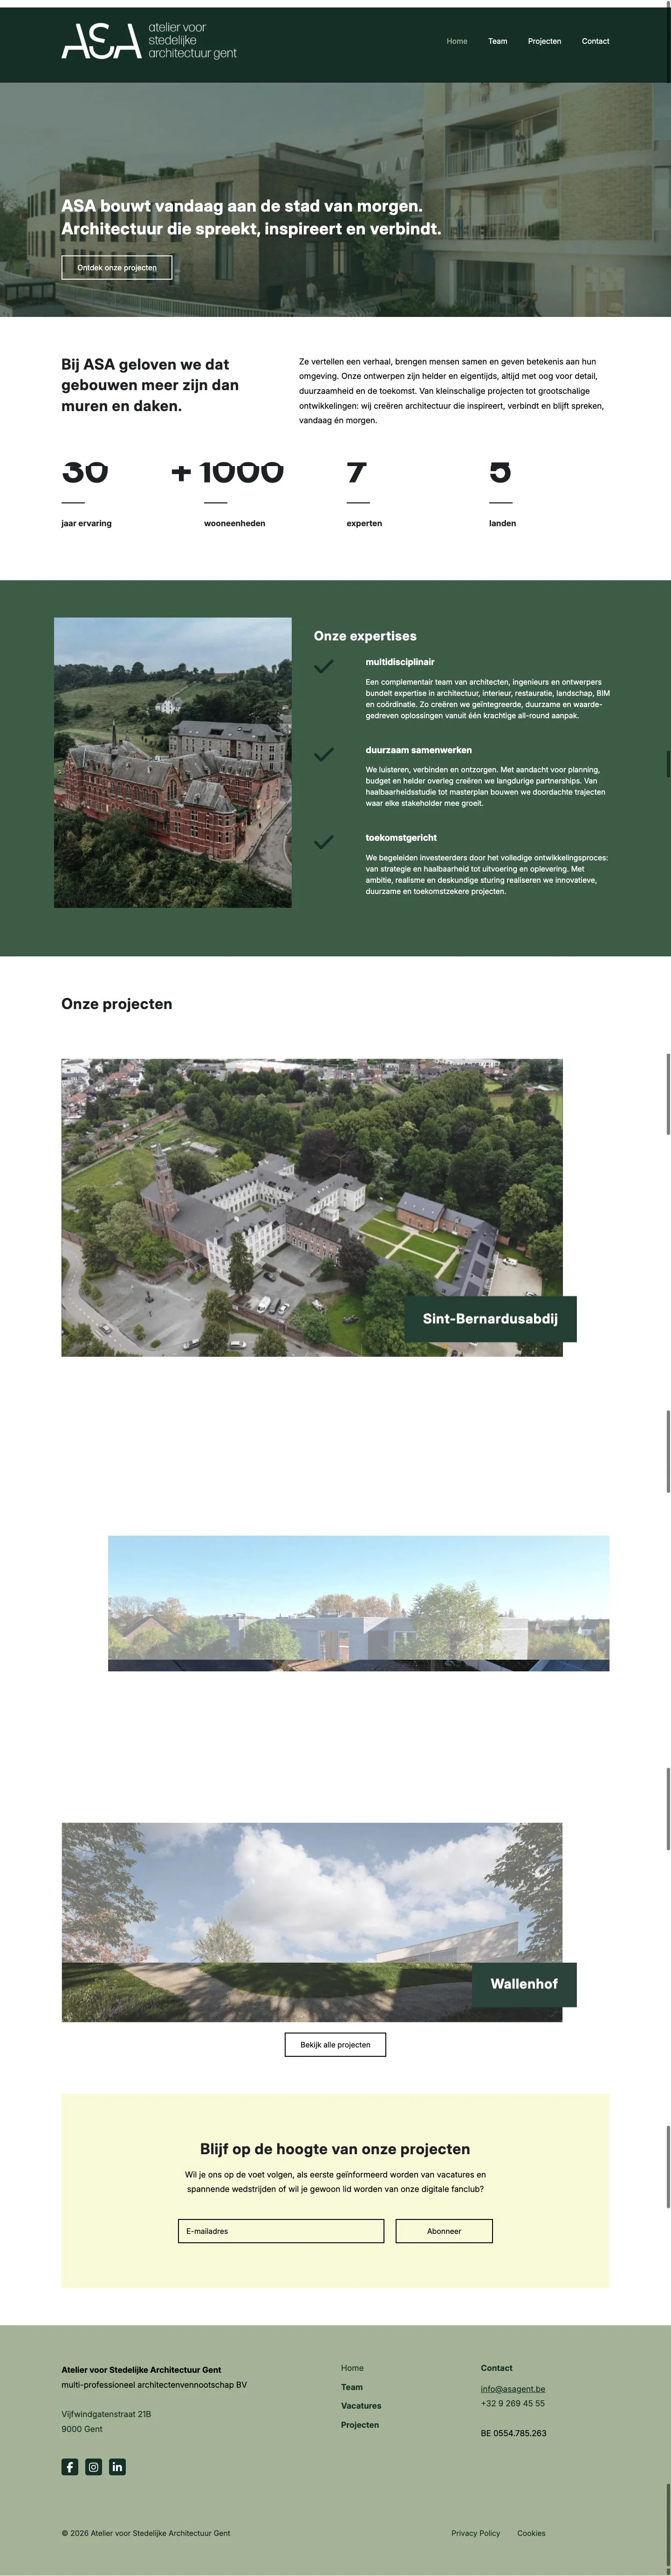This screenshot has width=671, height=2576.
Task: Open the middle project image without label
Action: coord(359,1603)
